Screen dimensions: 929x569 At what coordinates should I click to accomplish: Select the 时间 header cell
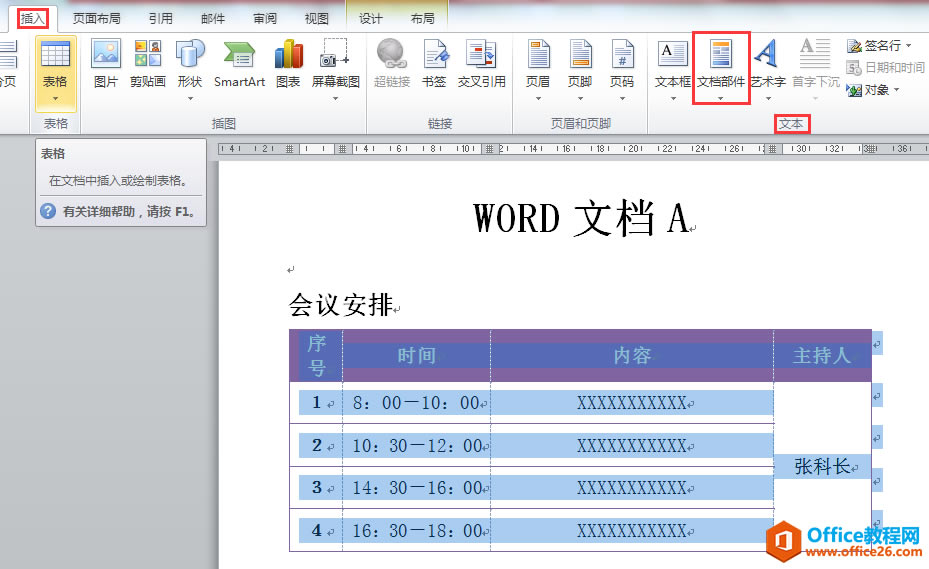tap(417, 356)
